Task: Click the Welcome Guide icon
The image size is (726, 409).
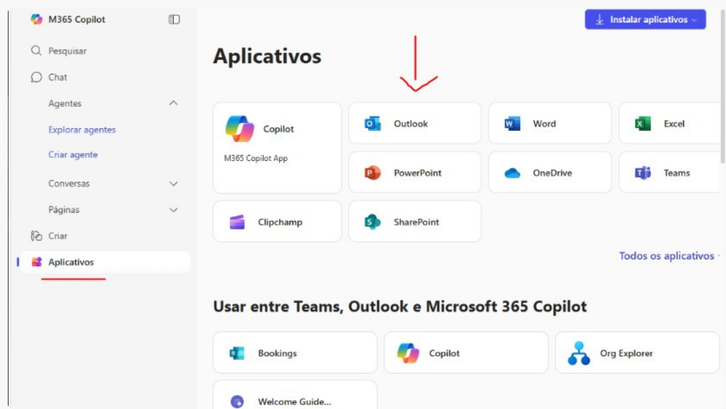Action: point(237,401)
